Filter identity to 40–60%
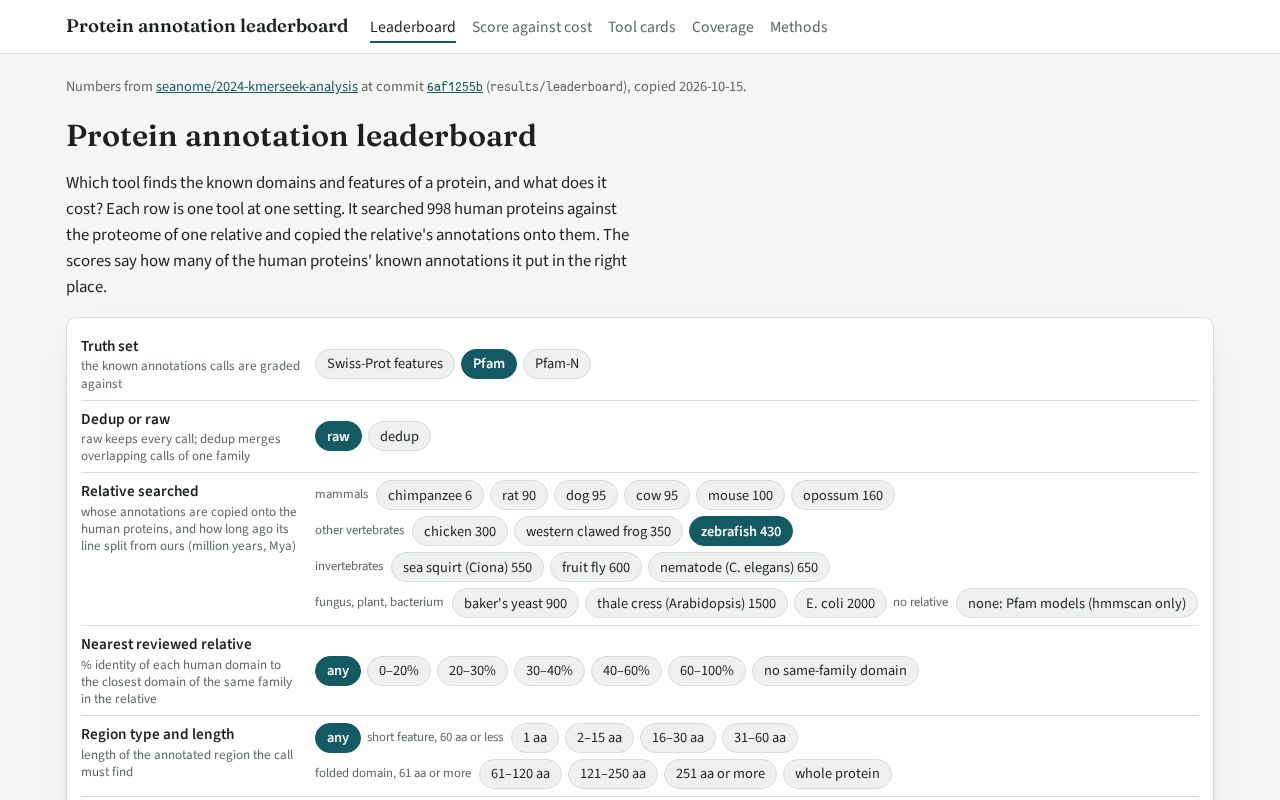1280x800 pixels. click(626, 670)
